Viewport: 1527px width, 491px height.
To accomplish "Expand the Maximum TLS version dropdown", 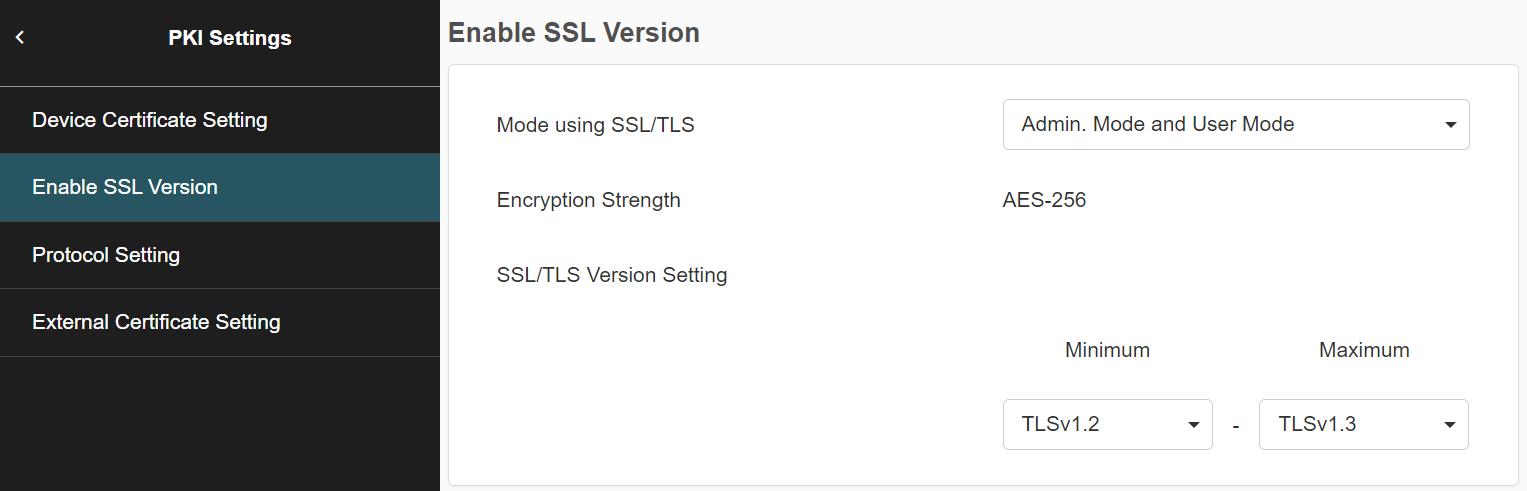I will tap(1362, 425).
